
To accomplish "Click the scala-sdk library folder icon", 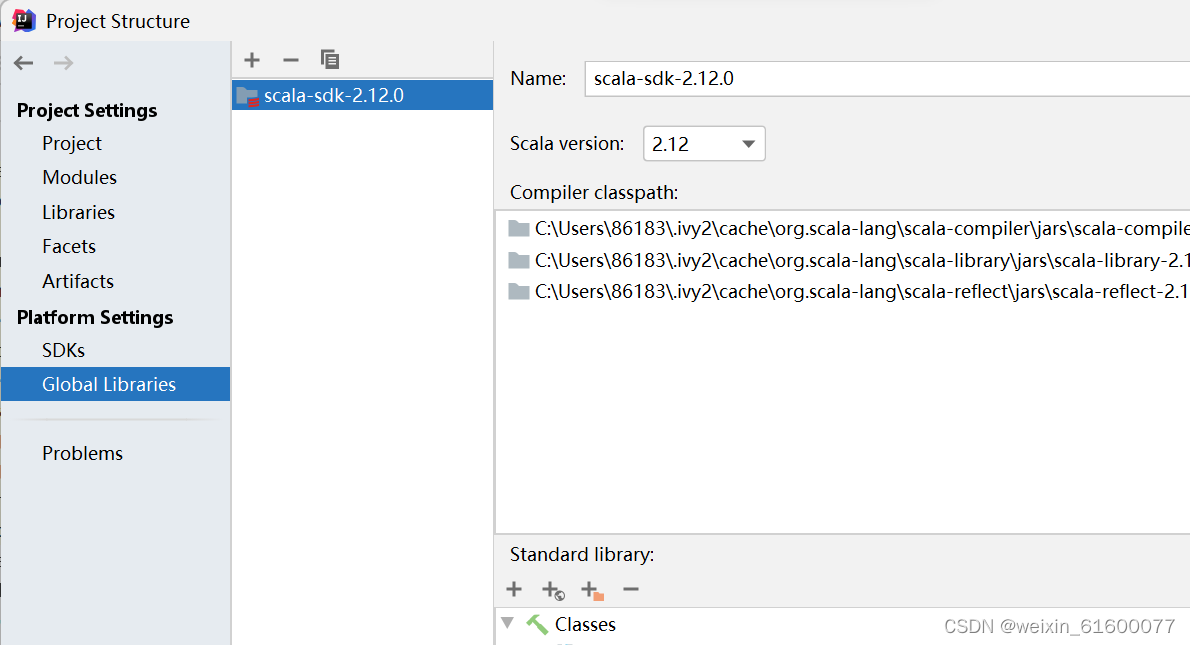I will click(247, 96).
